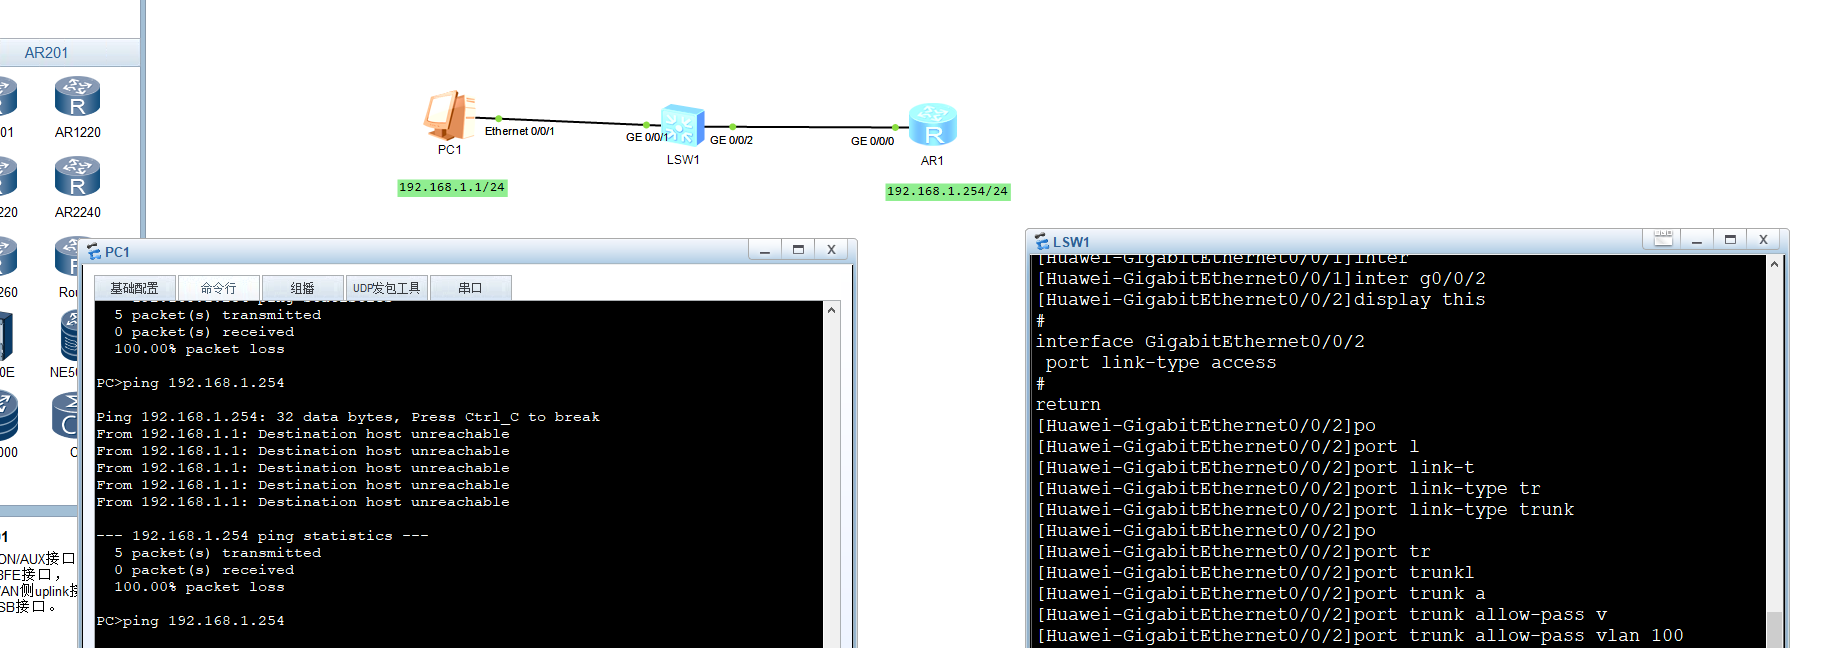The width and height of the screenshot is (1845, 648).
Task: Open the 组播 tab in PC1
Action: point(302,288)
